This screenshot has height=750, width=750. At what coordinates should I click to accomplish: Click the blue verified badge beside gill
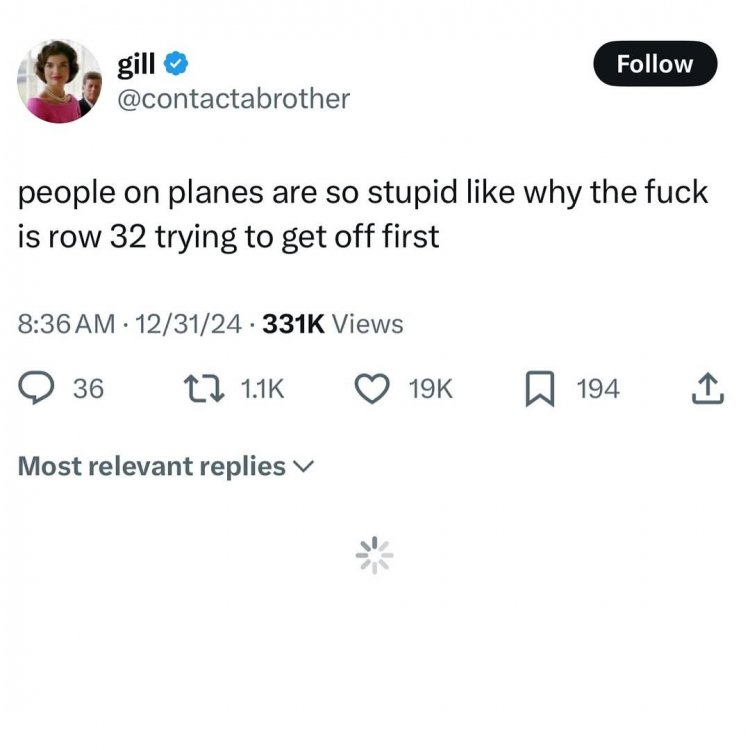point(177,65)
